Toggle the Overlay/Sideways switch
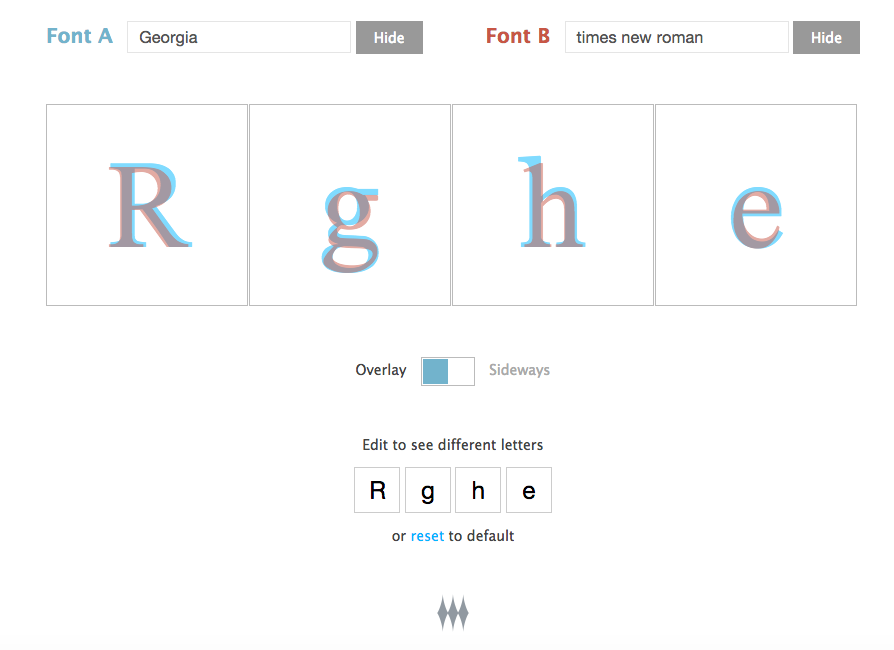 pyautogui.click(x=447, y=371)
